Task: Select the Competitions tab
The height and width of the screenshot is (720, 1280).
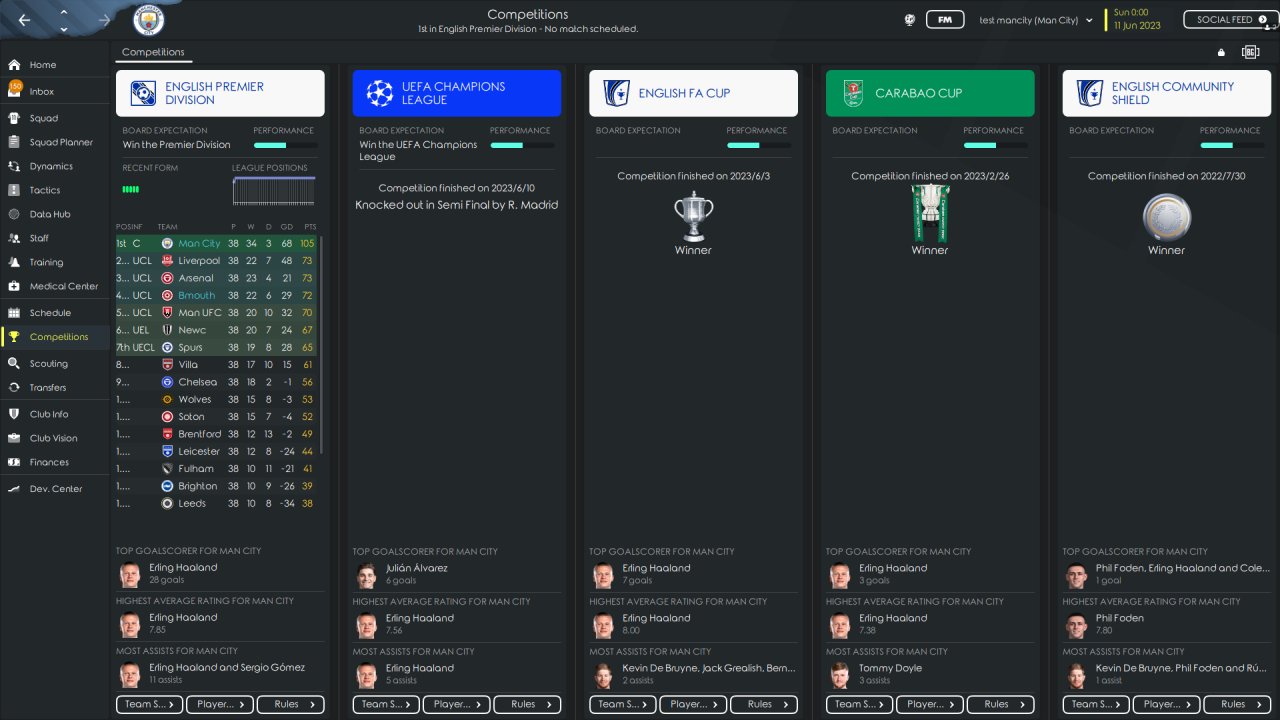Action: 153,52
